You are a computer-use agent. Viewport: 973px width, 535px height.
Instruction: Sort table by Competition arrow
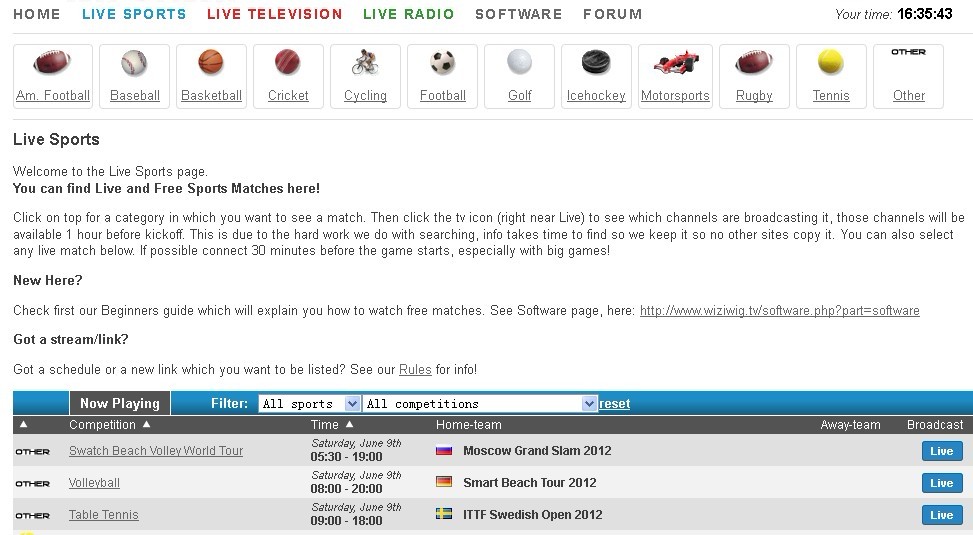(146, 425)
